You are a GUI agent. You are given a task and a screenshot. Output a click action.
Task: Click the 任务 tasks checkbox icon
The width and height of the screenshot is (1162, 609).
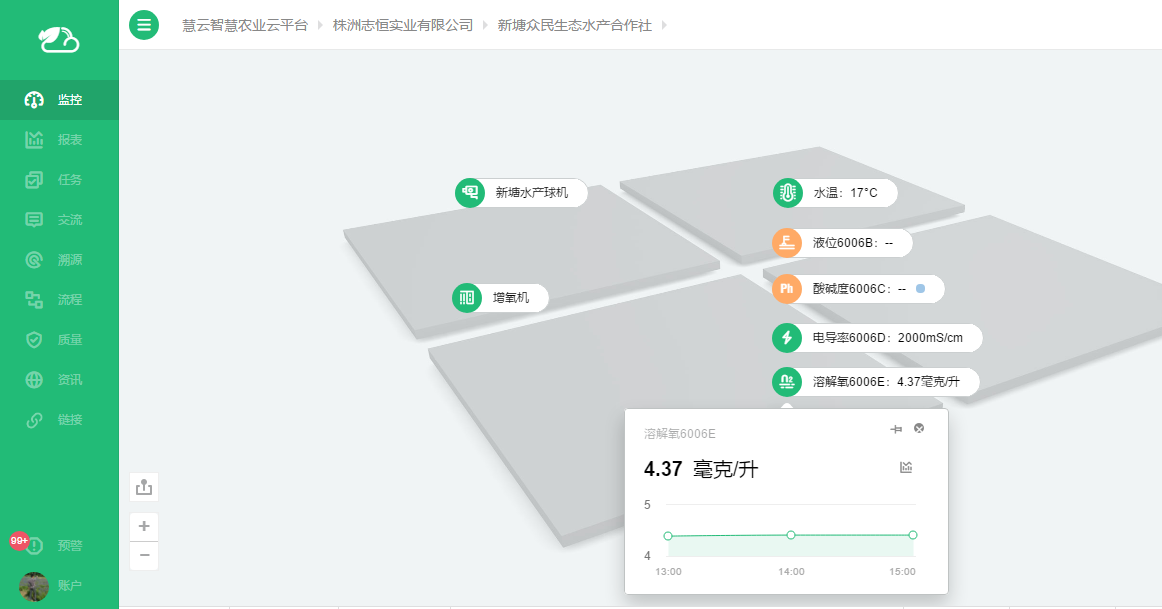[x=34, y=180]
